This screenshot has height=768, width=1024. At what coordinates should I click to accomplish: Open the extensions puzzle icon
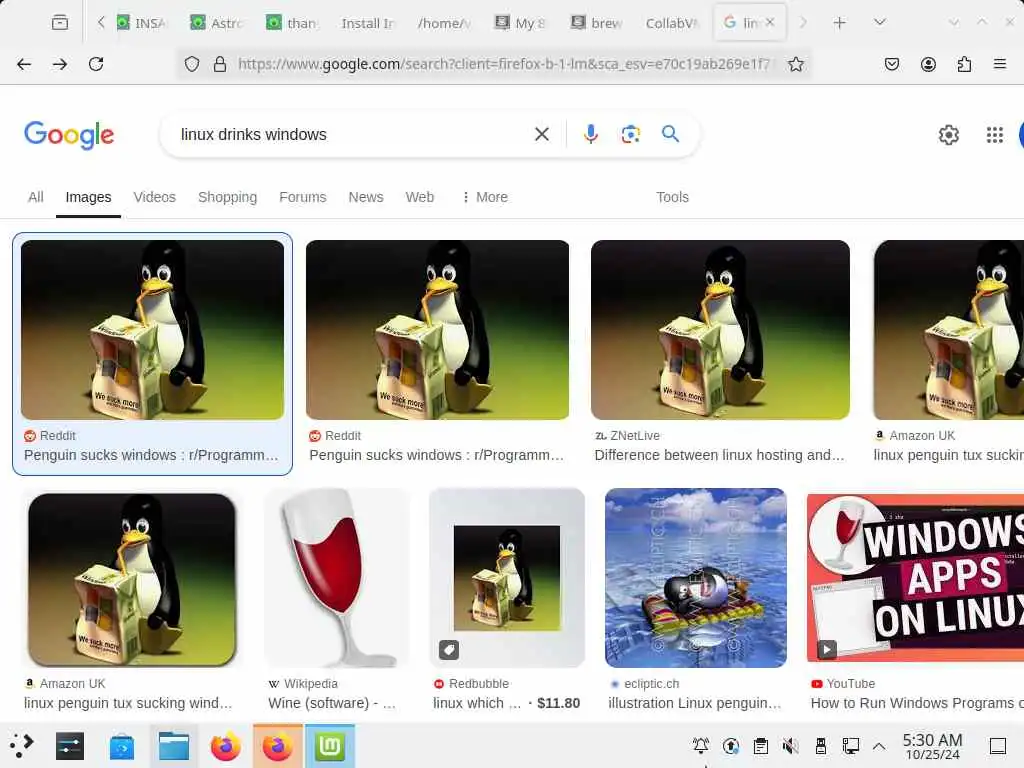click(x=964, y=64)
